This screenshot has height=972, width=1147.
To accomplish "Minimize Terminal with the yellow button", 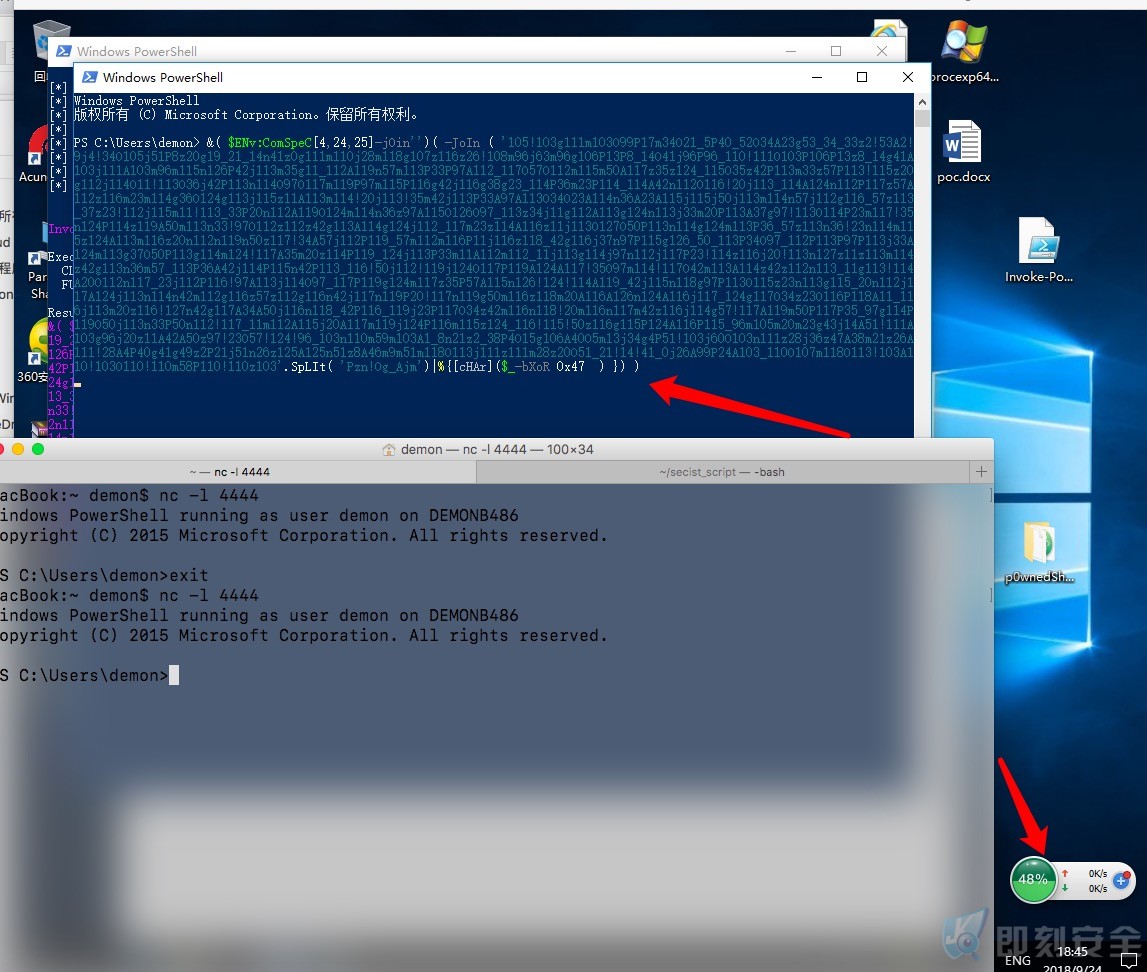I will point(18,449).
